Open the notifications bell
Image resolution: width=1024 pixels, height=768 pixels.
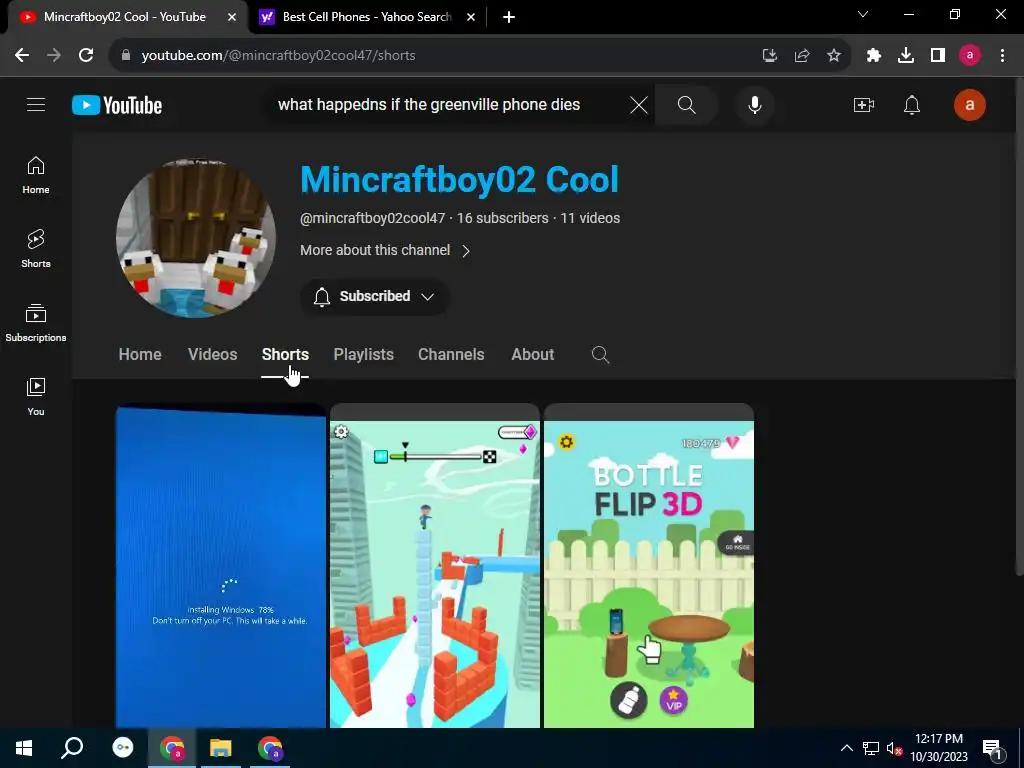[x=912, y=104]
